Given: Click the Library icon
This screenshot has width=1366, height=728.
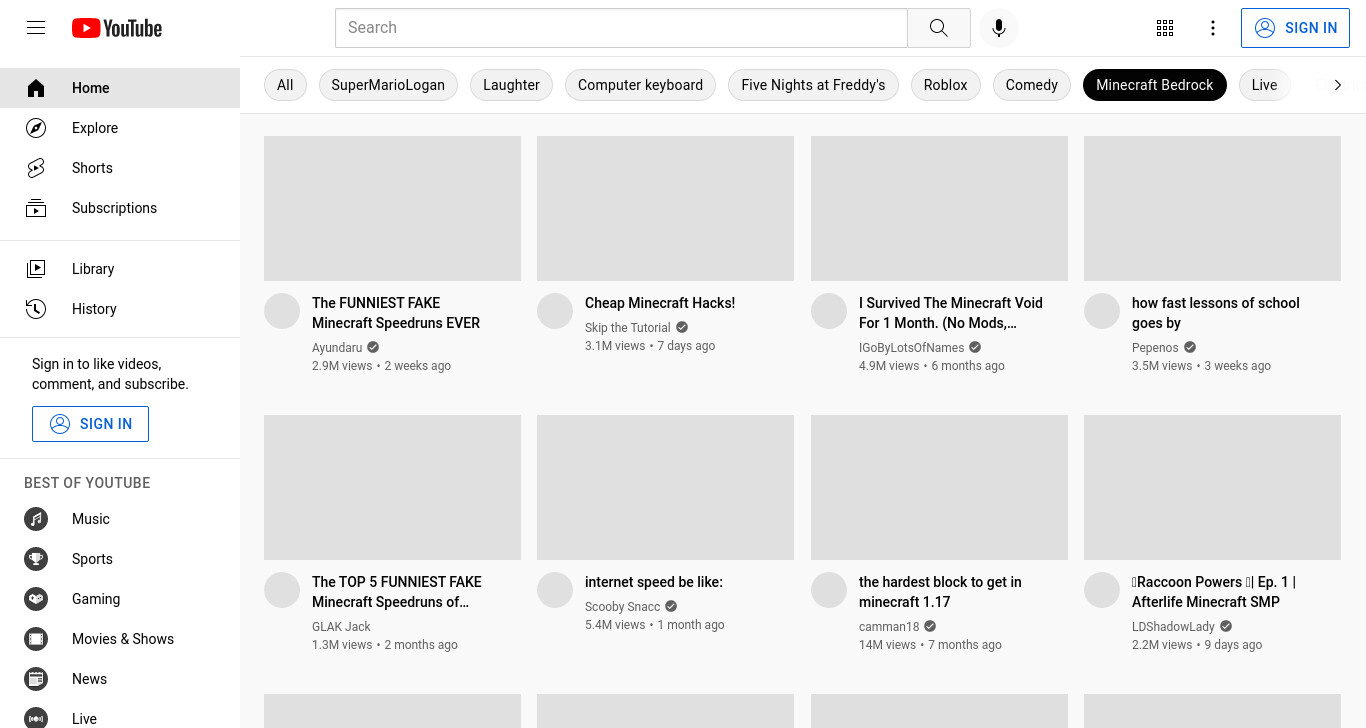Looking at the screenshot, I should [x=36, y=269].
